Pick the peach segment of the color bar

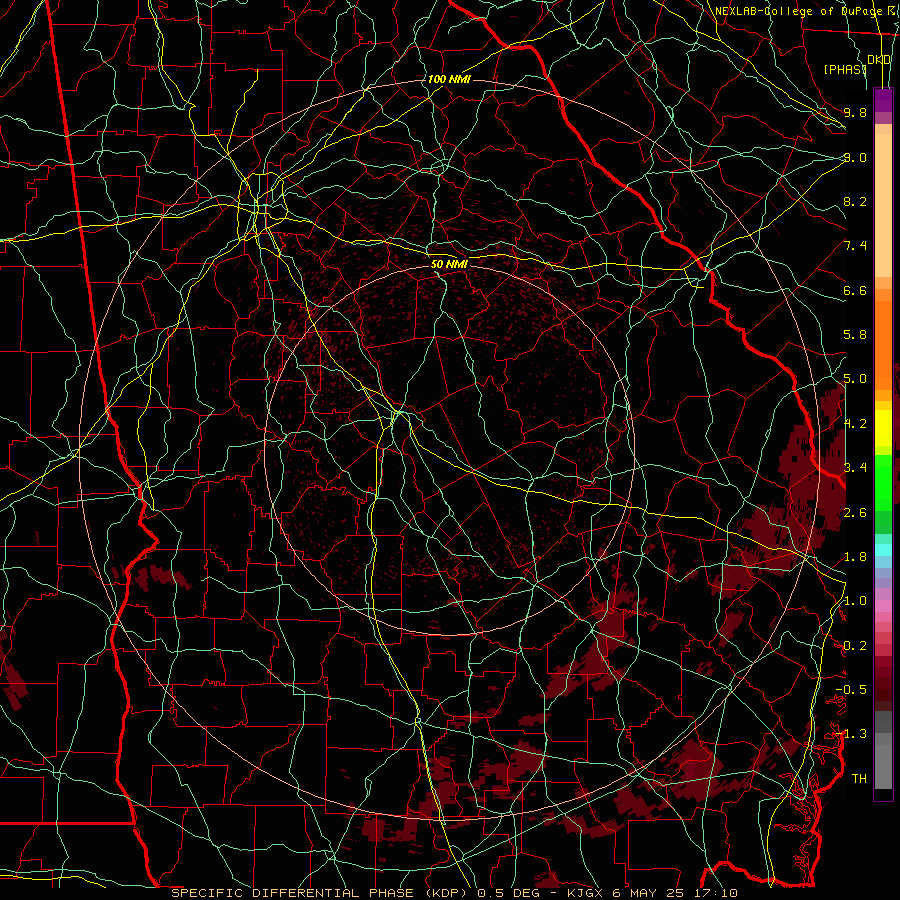click(883, 205)
